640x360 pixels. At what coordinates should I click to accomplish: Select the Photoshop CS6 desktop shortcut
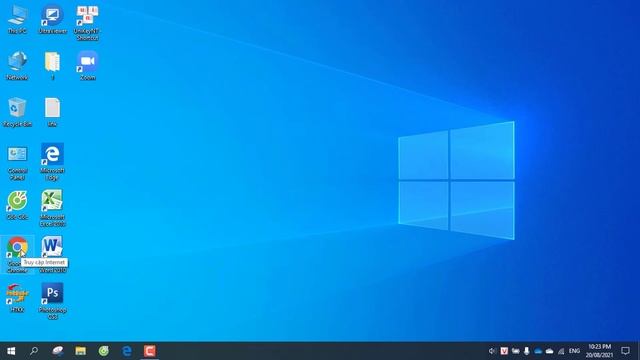pyautogui.click(x=52, y=301)
